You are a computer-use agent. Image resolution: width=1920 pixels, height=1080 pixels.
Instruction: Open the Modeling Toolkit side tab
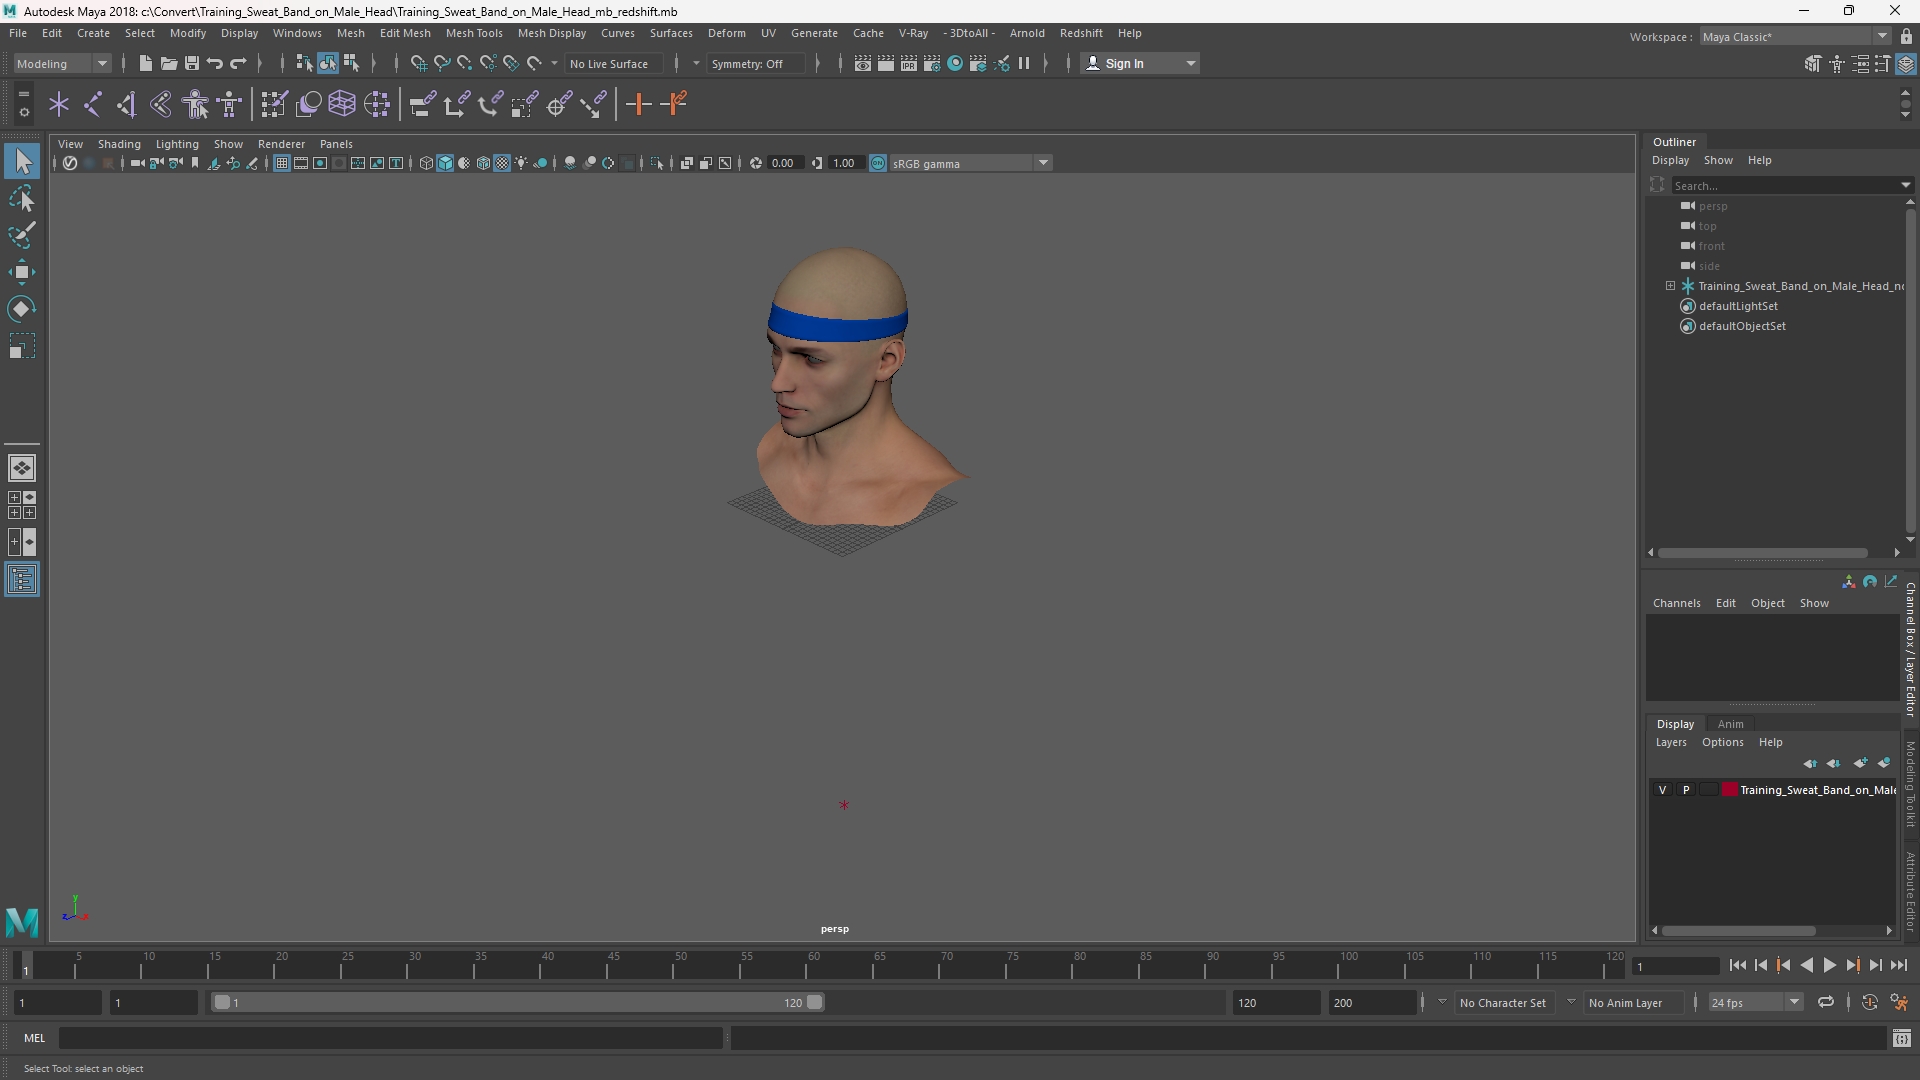(x=1910, y=785)
